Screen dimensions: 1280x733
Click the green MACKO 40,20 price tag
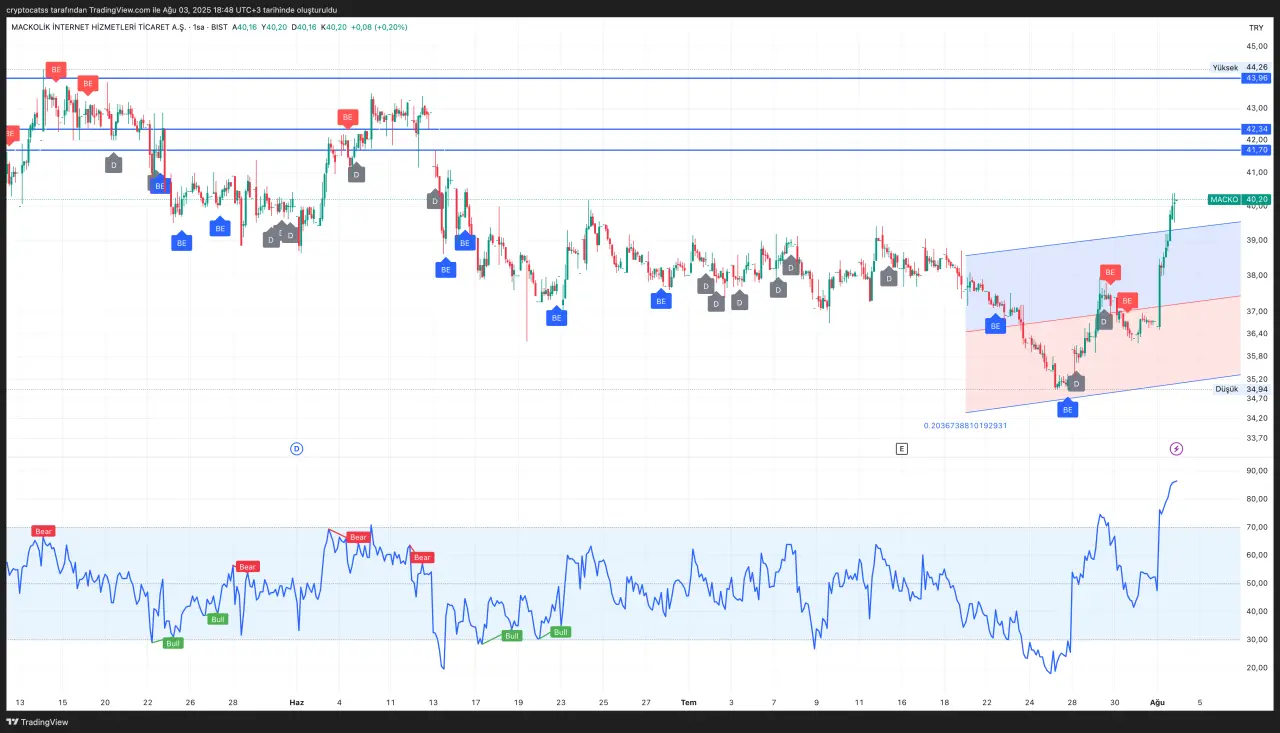1238,199
